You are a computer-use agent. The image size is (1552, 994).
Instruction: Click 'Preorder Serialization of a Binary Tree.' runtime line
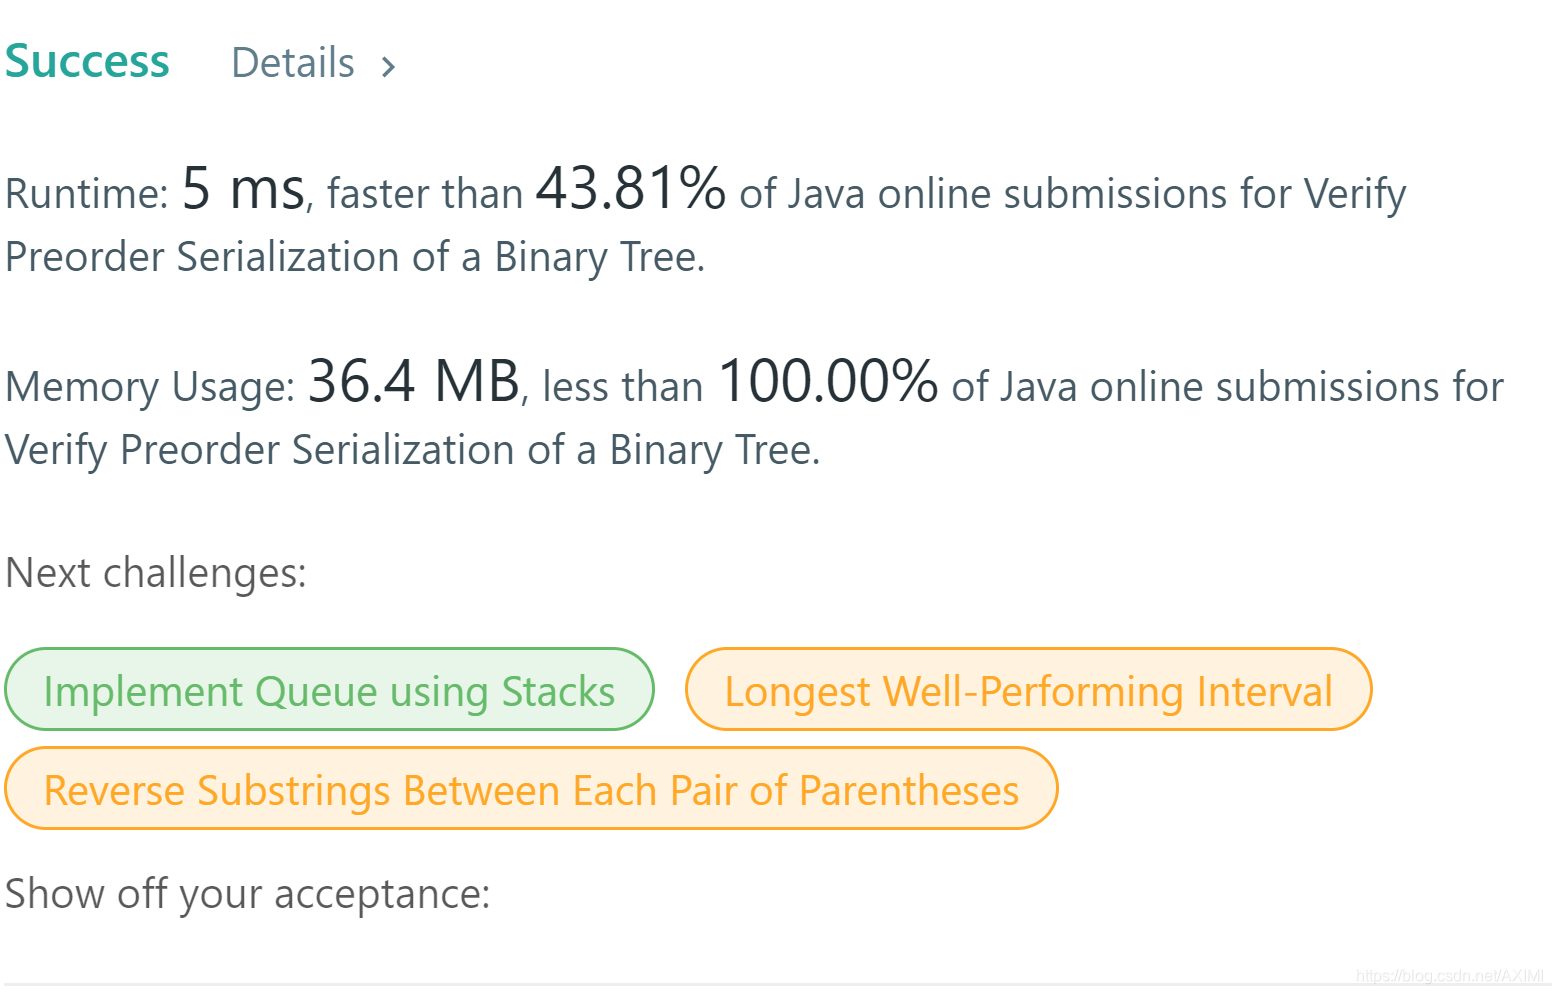click(355, 257)
